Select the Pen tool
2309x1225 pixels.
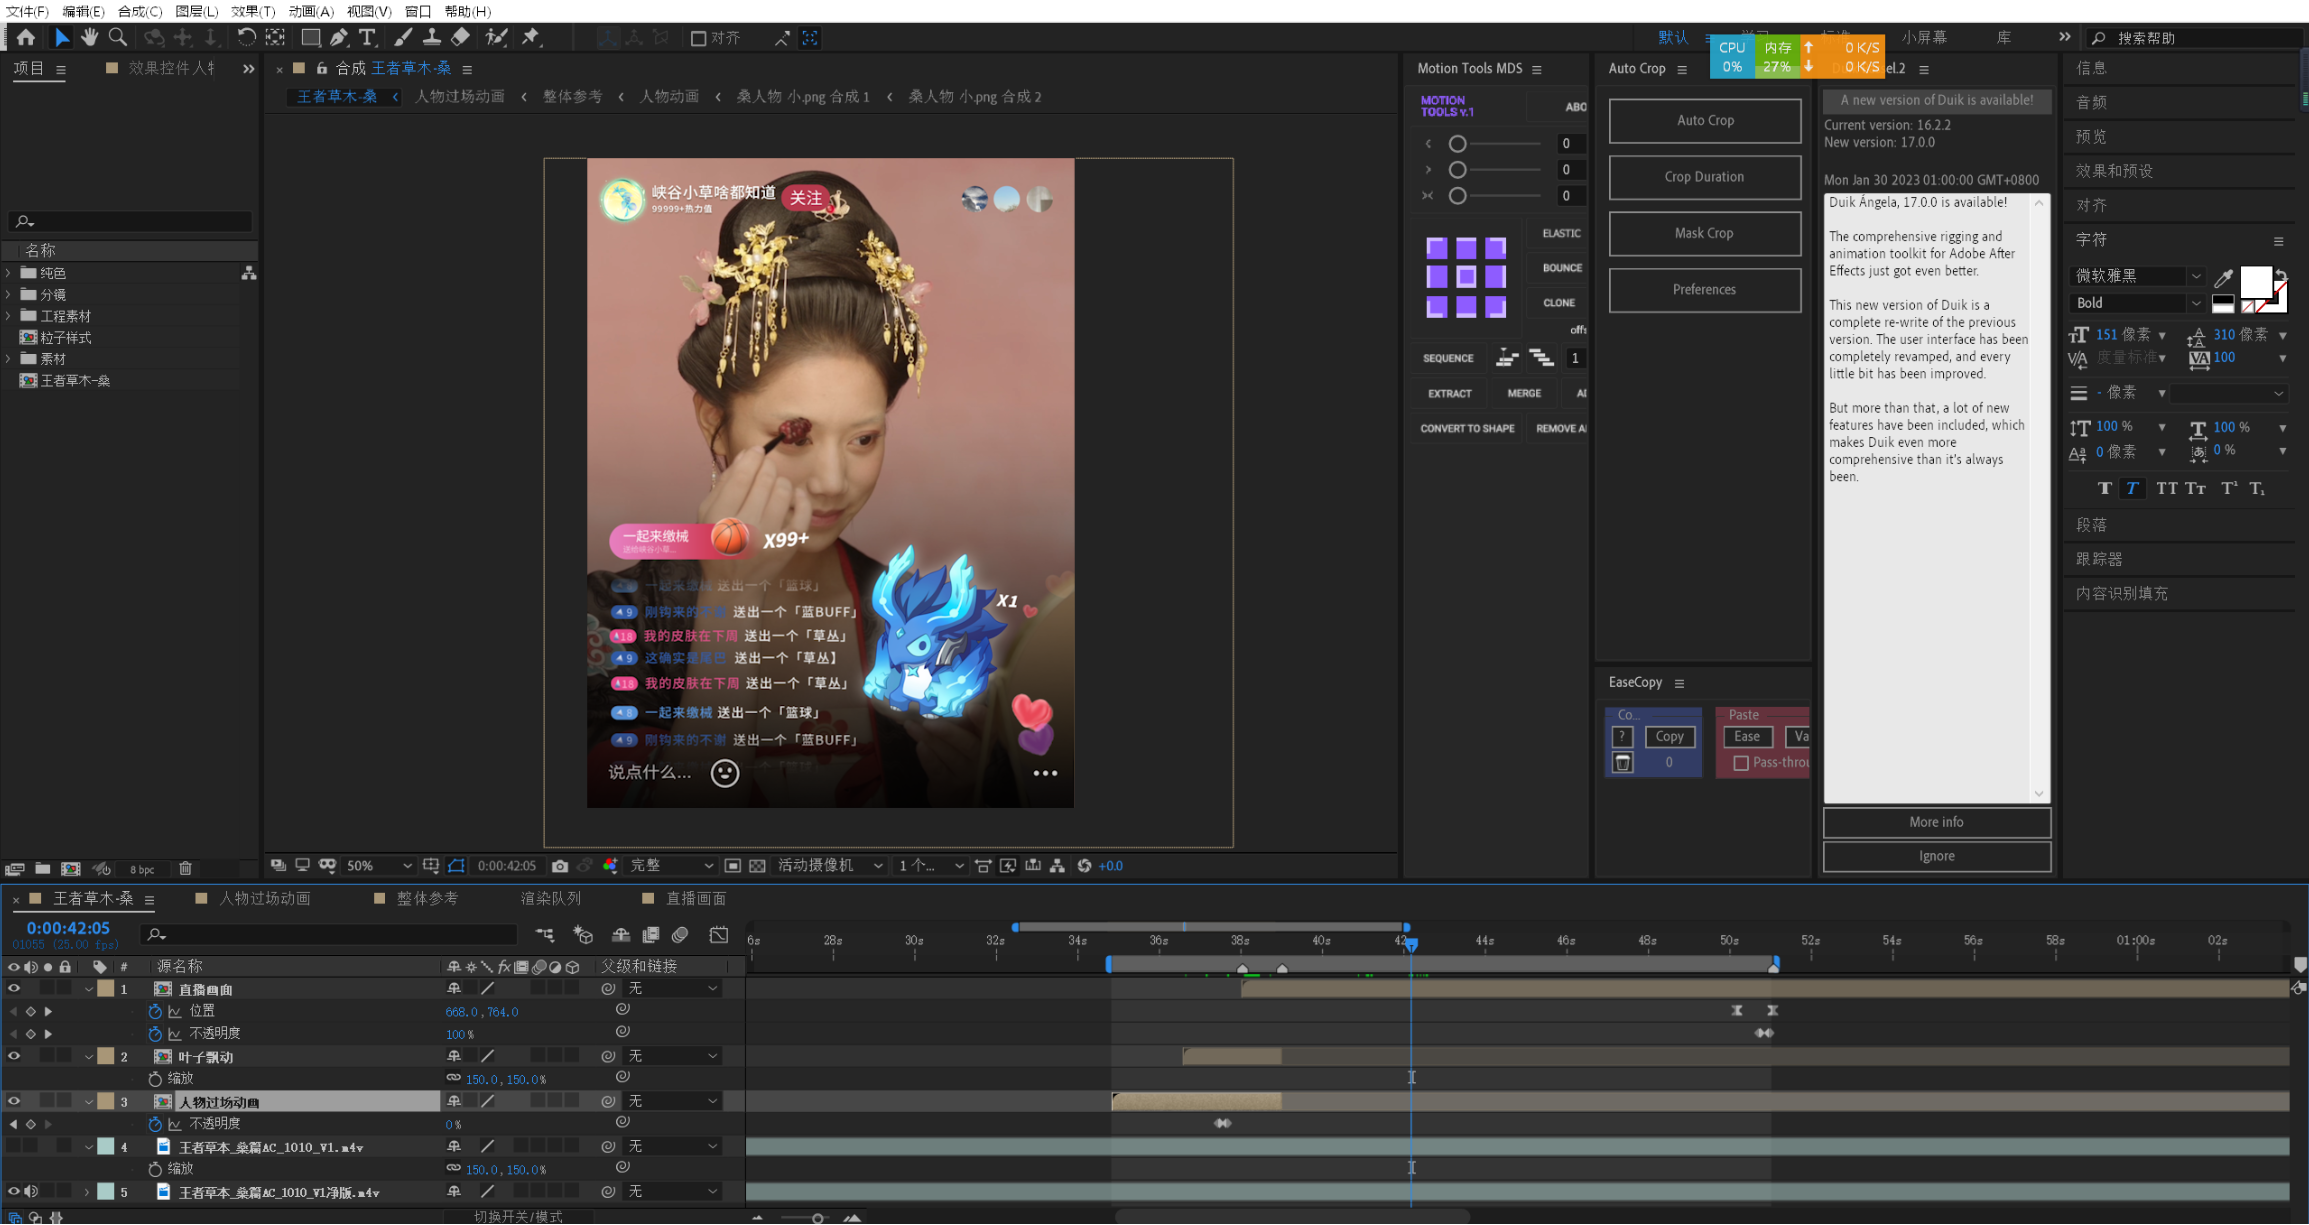(x=339, y=37)
